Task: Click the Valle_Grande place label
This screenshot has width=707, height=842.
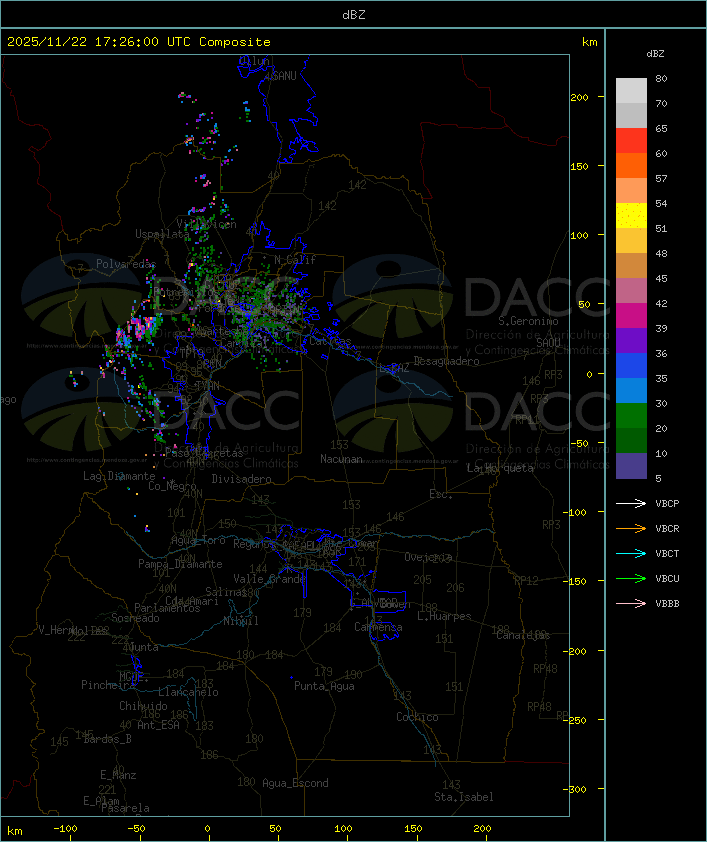Action: click(269, 579)
